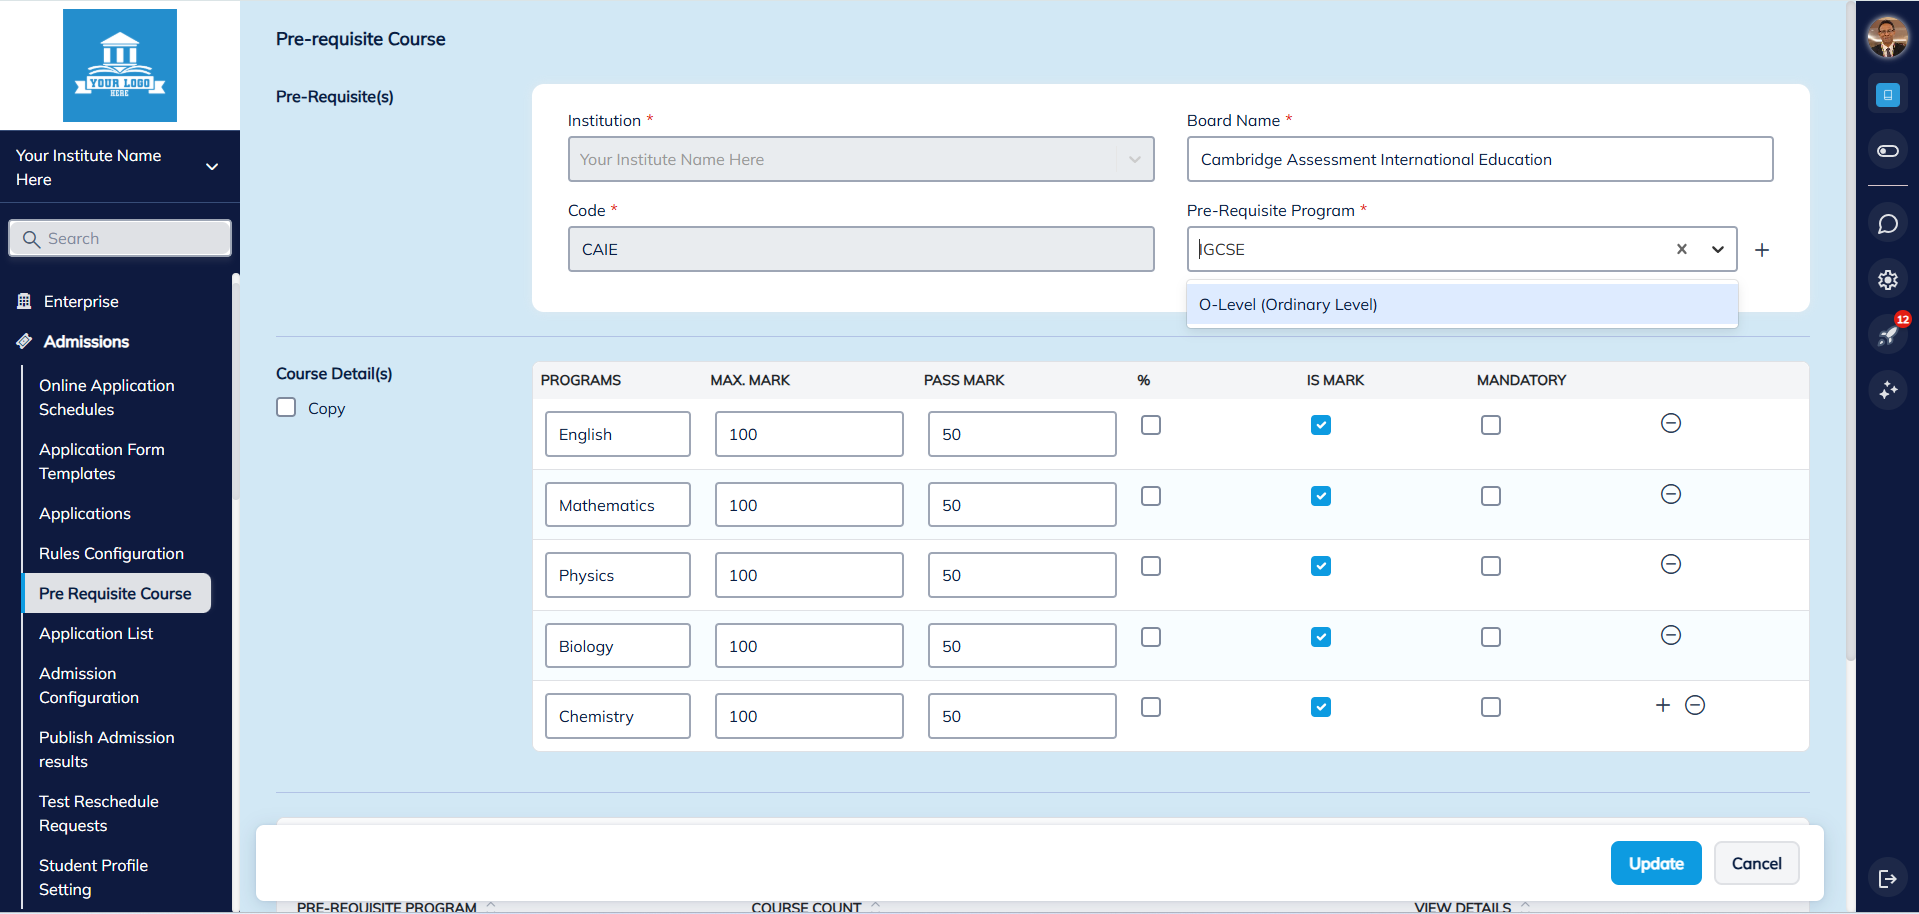Open the Application List menu item
1919x914 pixels.
coord(96,633)
